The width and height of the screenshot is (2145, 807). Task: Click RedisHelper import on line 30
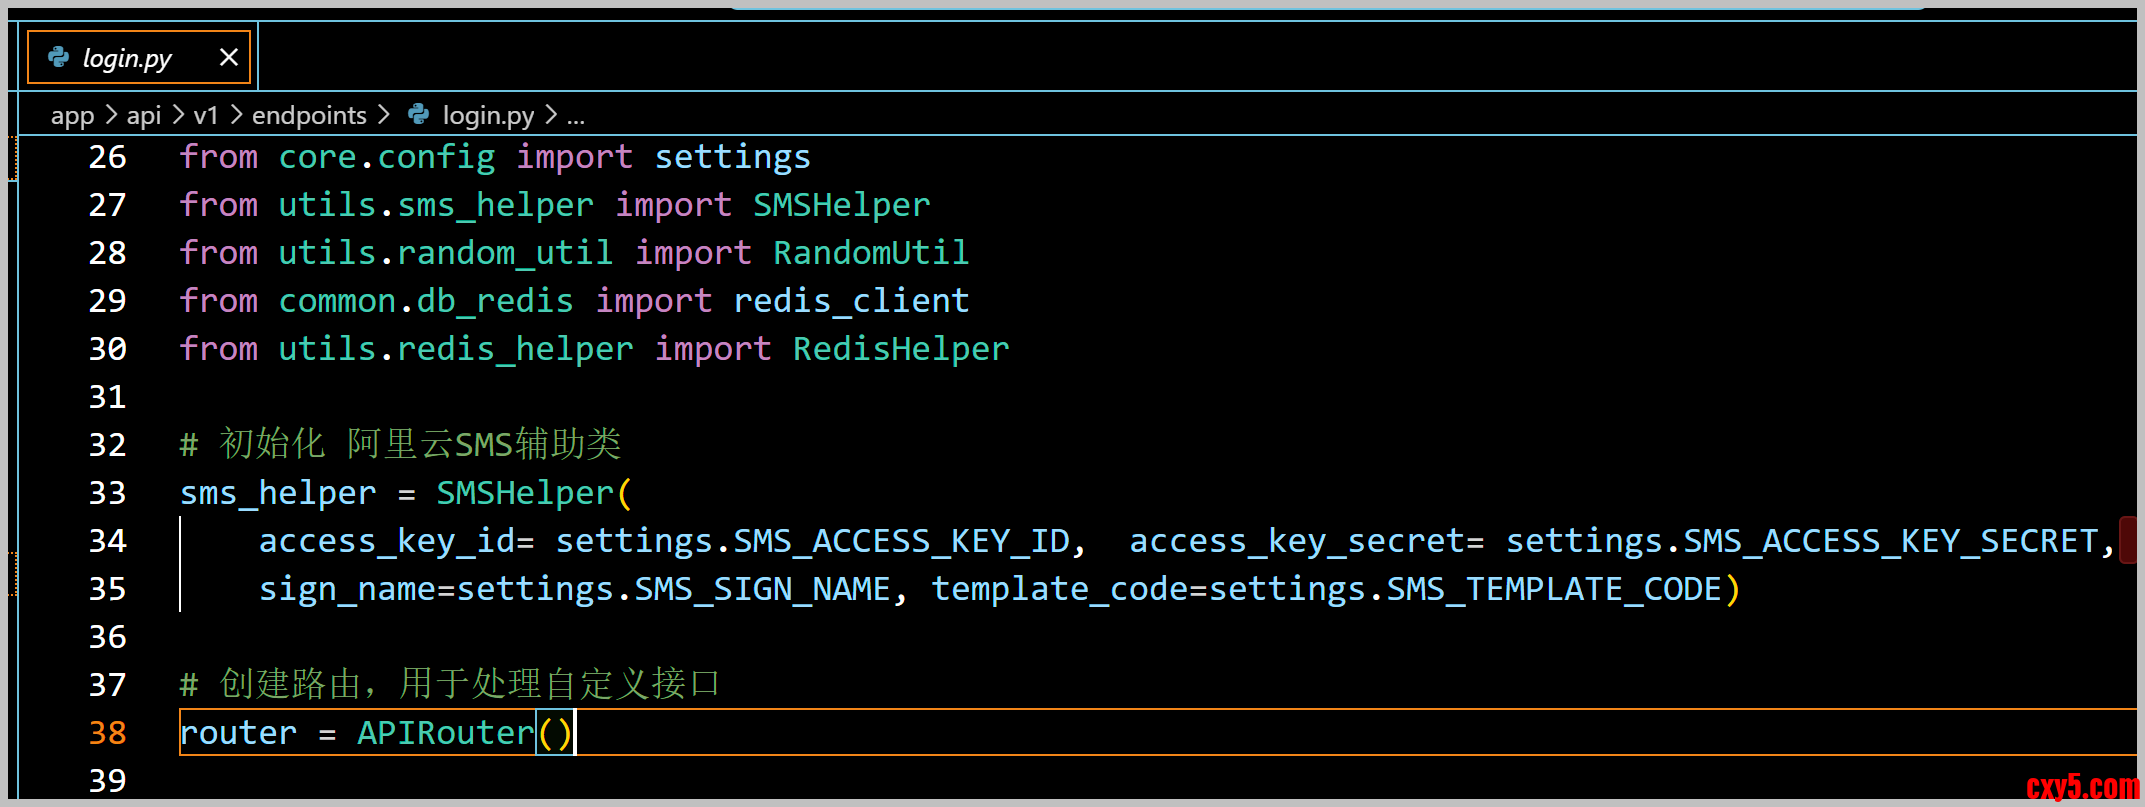coord(901,349)
